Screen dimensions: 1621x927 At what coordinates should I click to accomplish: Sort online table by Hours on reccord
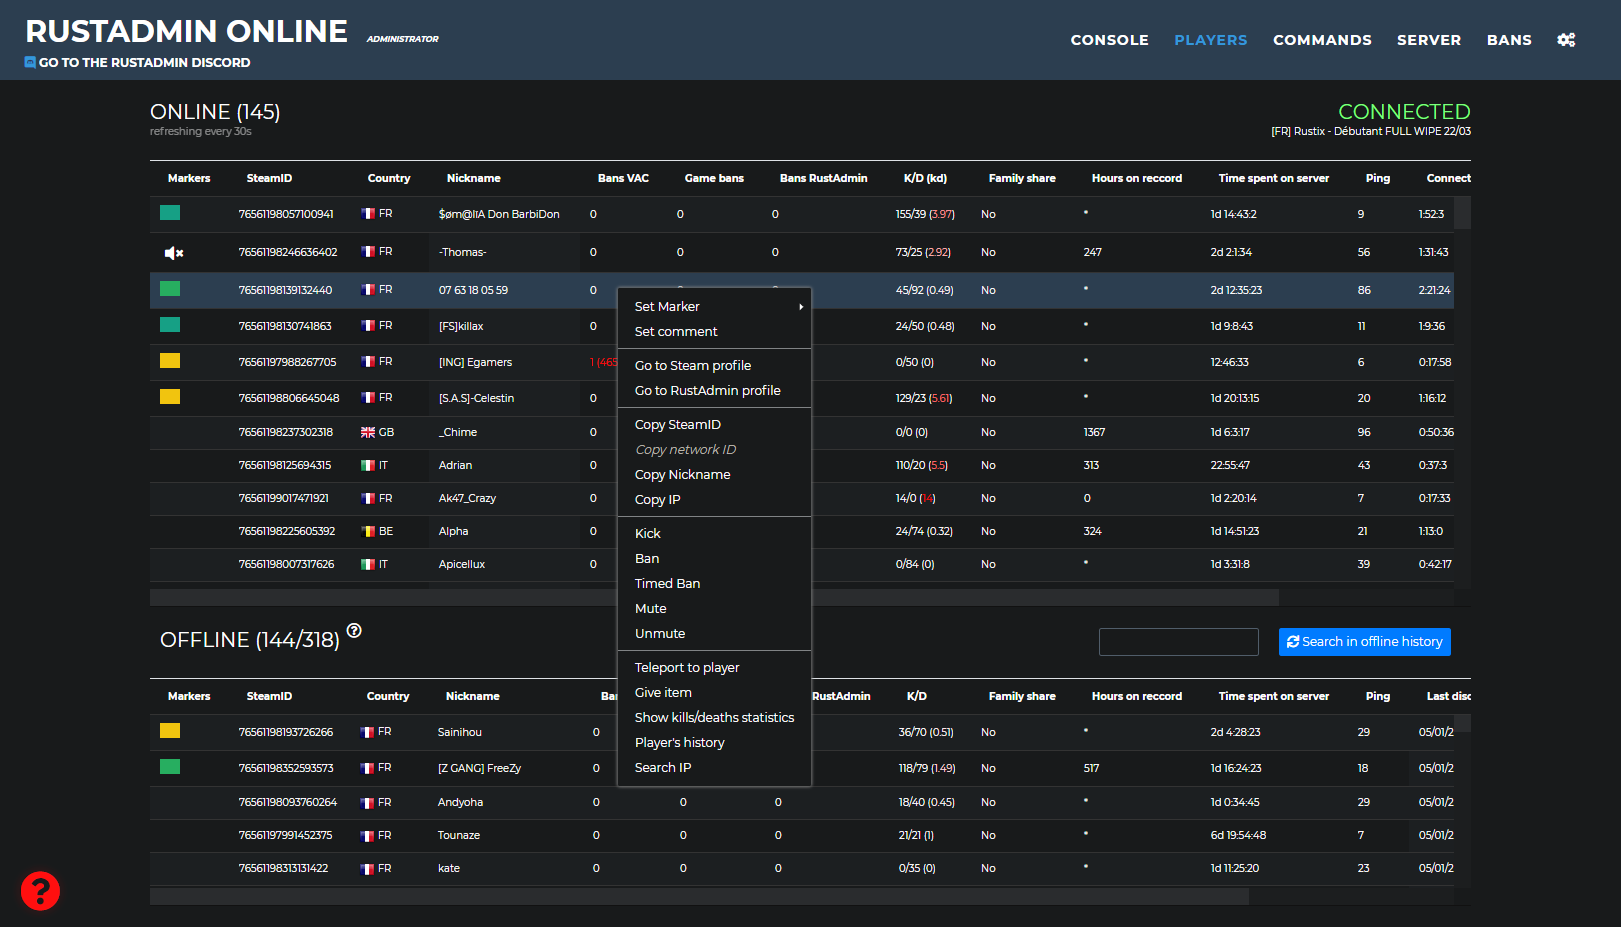coord(1136,179)
